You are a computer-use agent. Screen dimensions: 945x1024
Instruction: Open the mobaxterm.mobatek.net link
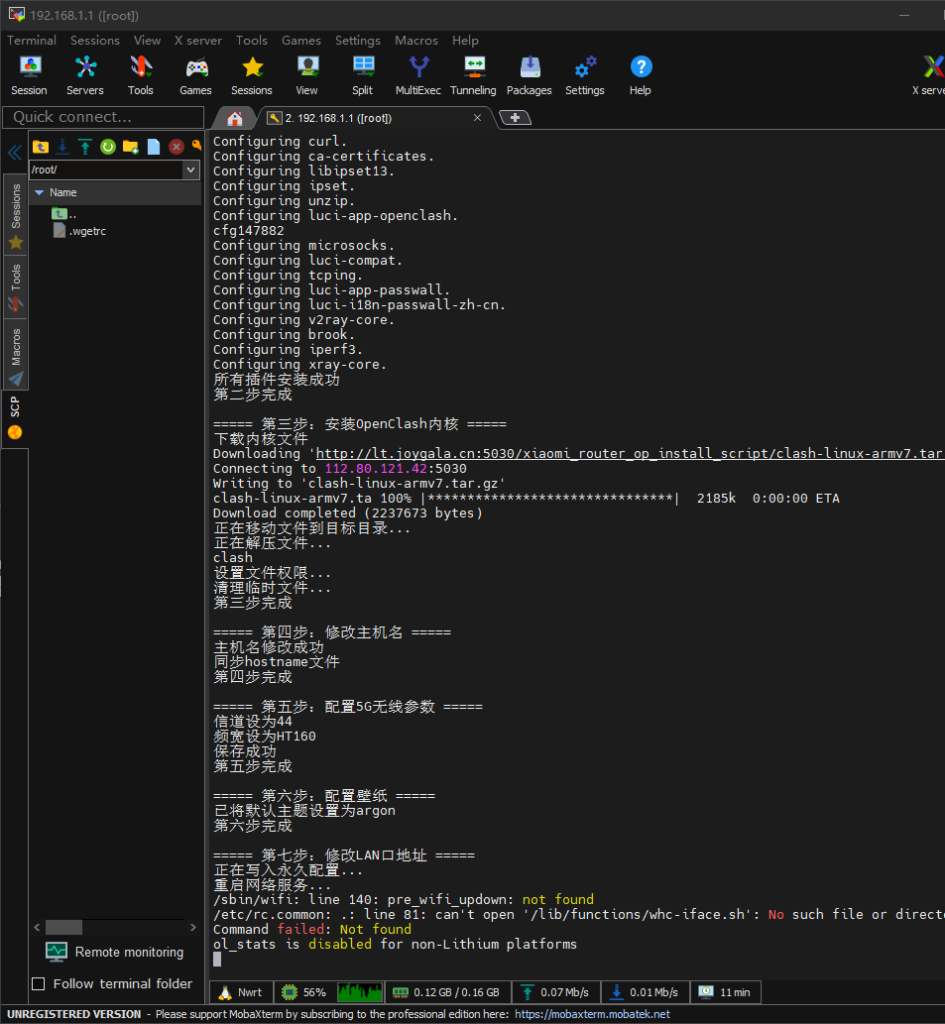click(592, 1014)
